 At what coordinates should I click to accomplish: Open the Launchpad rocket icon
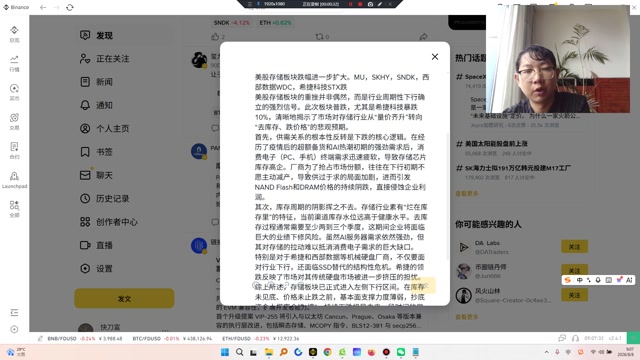click(x=14, y=180)
